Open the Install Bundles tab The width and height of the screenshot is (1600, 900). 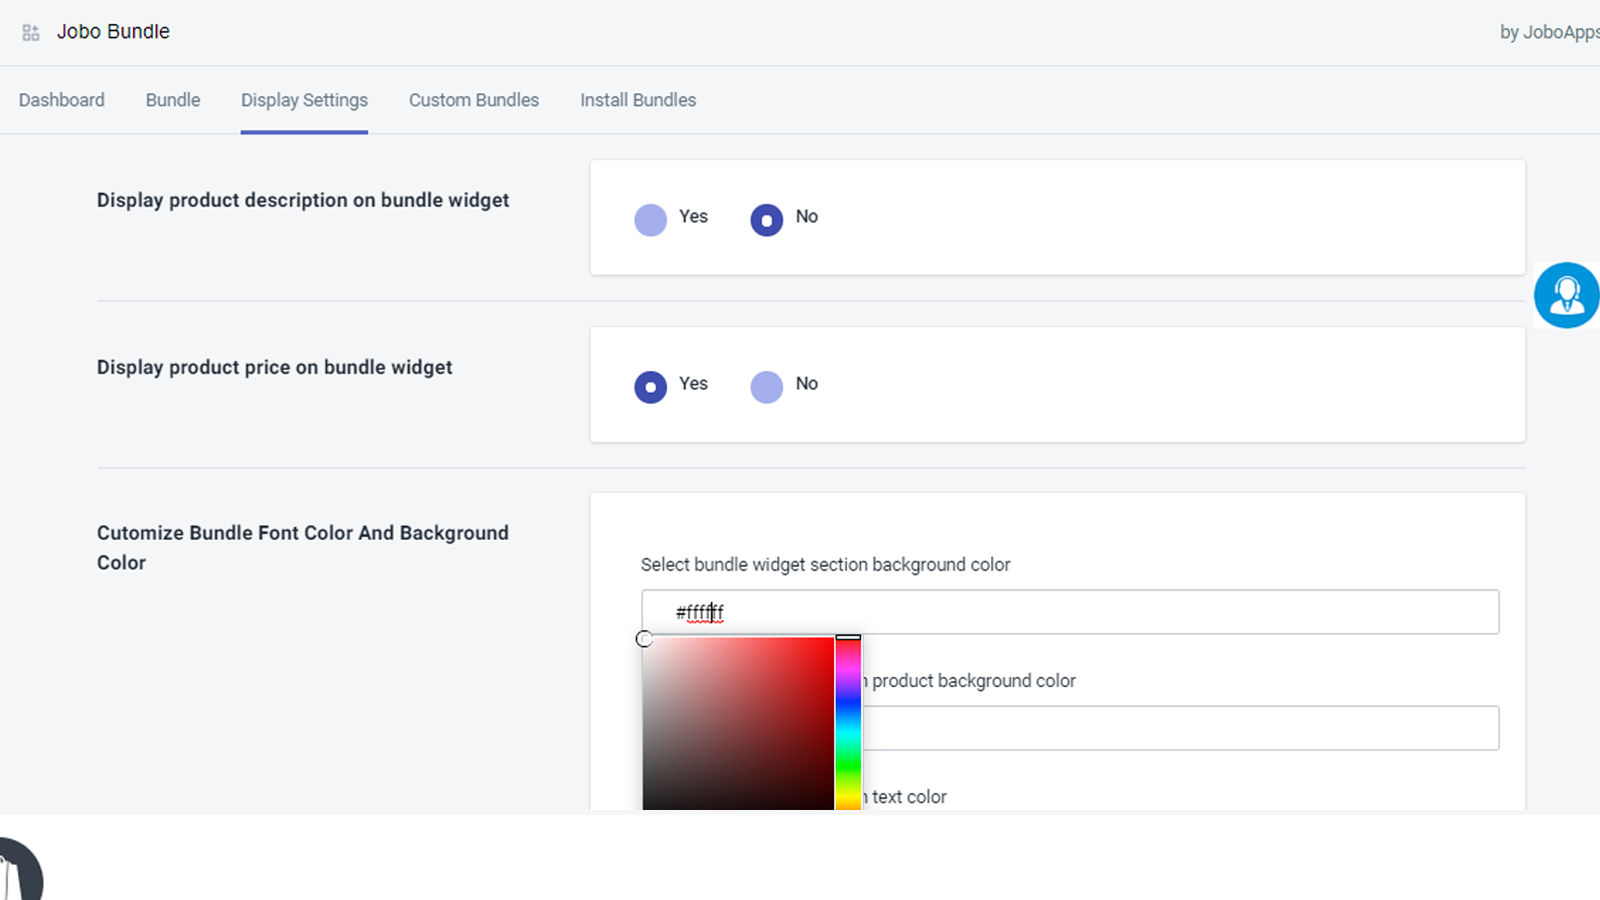(637, 100)
